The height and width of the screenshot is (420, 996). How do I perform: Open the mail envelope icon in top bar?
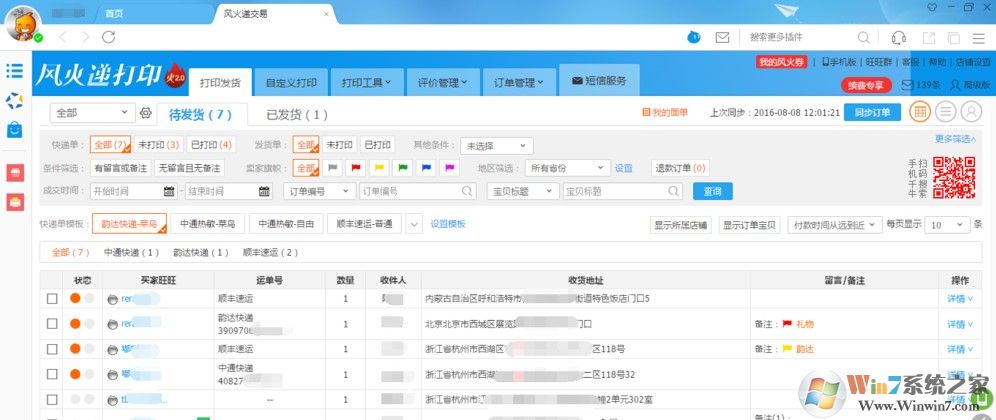click(x=722, y=37)
